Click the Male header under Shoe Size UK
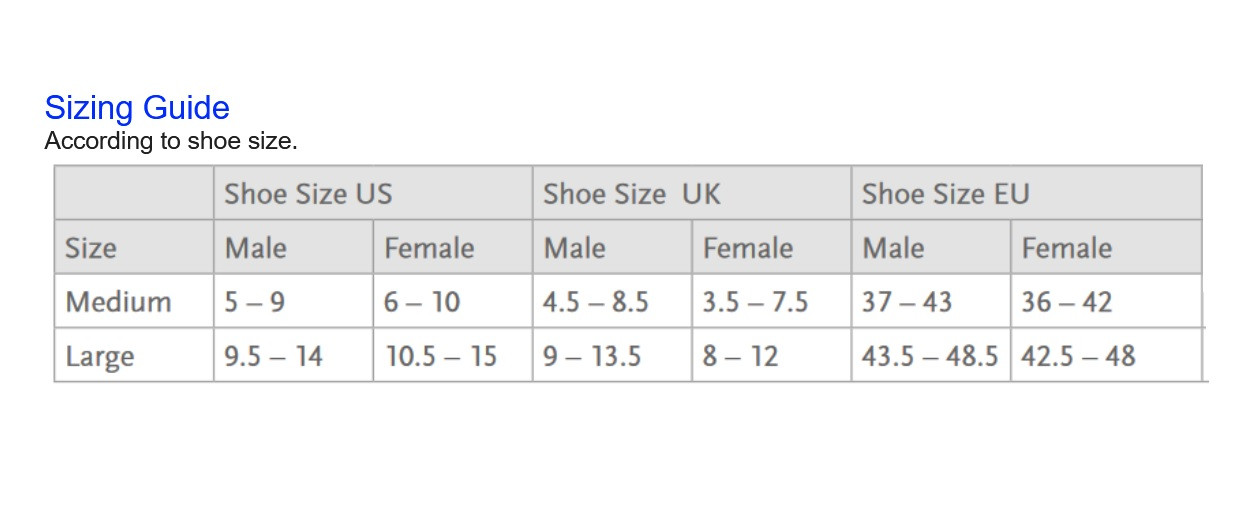This screenshot has width=1247, height=506. click(x=612, y=247)
